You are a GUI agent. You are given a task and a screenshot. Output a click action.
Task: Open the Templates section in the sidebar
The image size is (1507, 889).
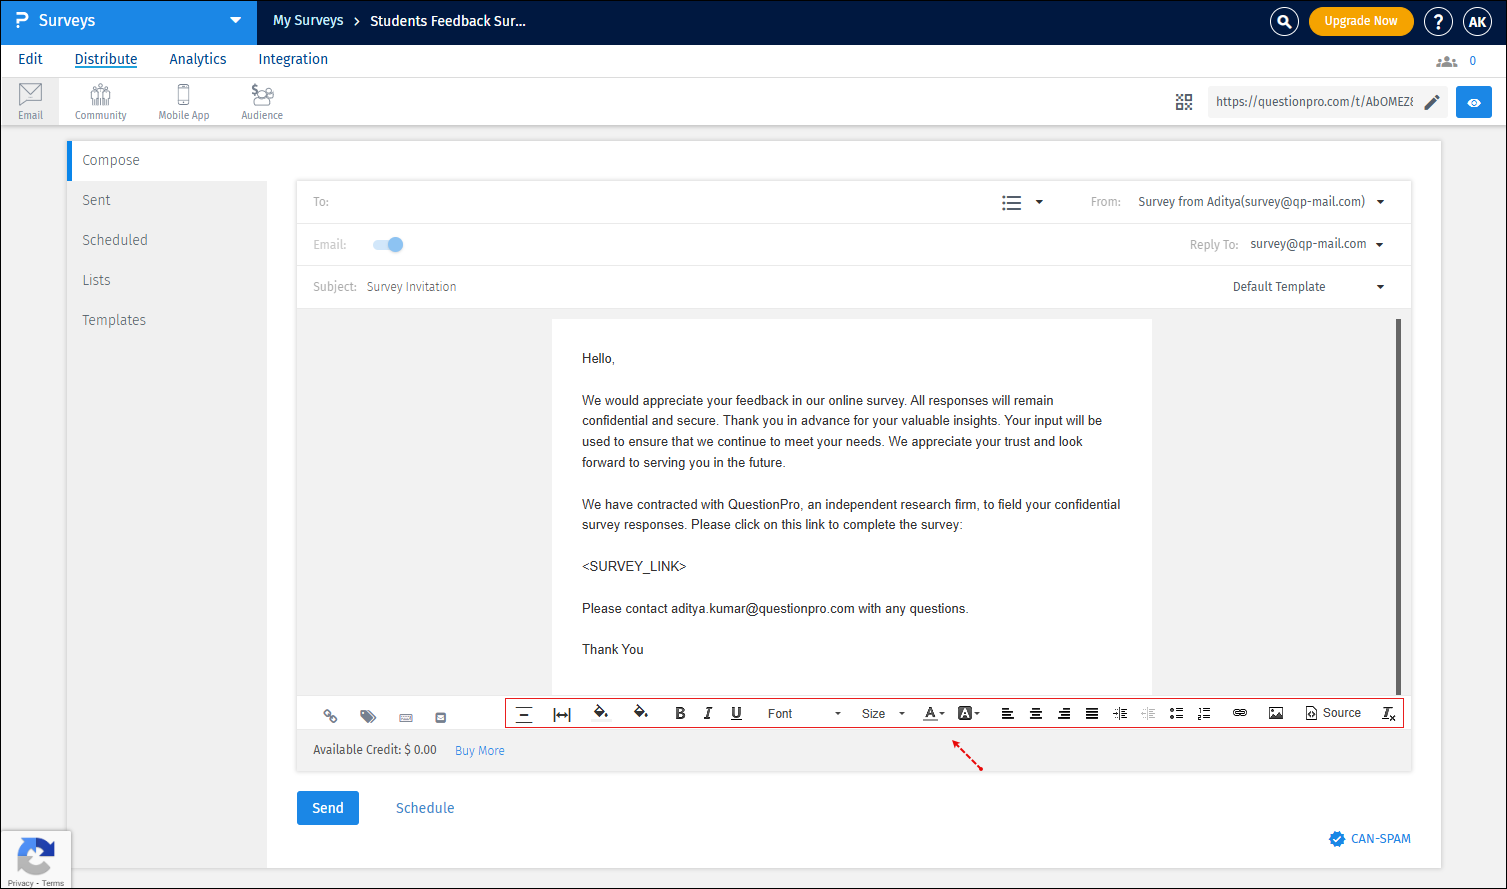point(114,319)
